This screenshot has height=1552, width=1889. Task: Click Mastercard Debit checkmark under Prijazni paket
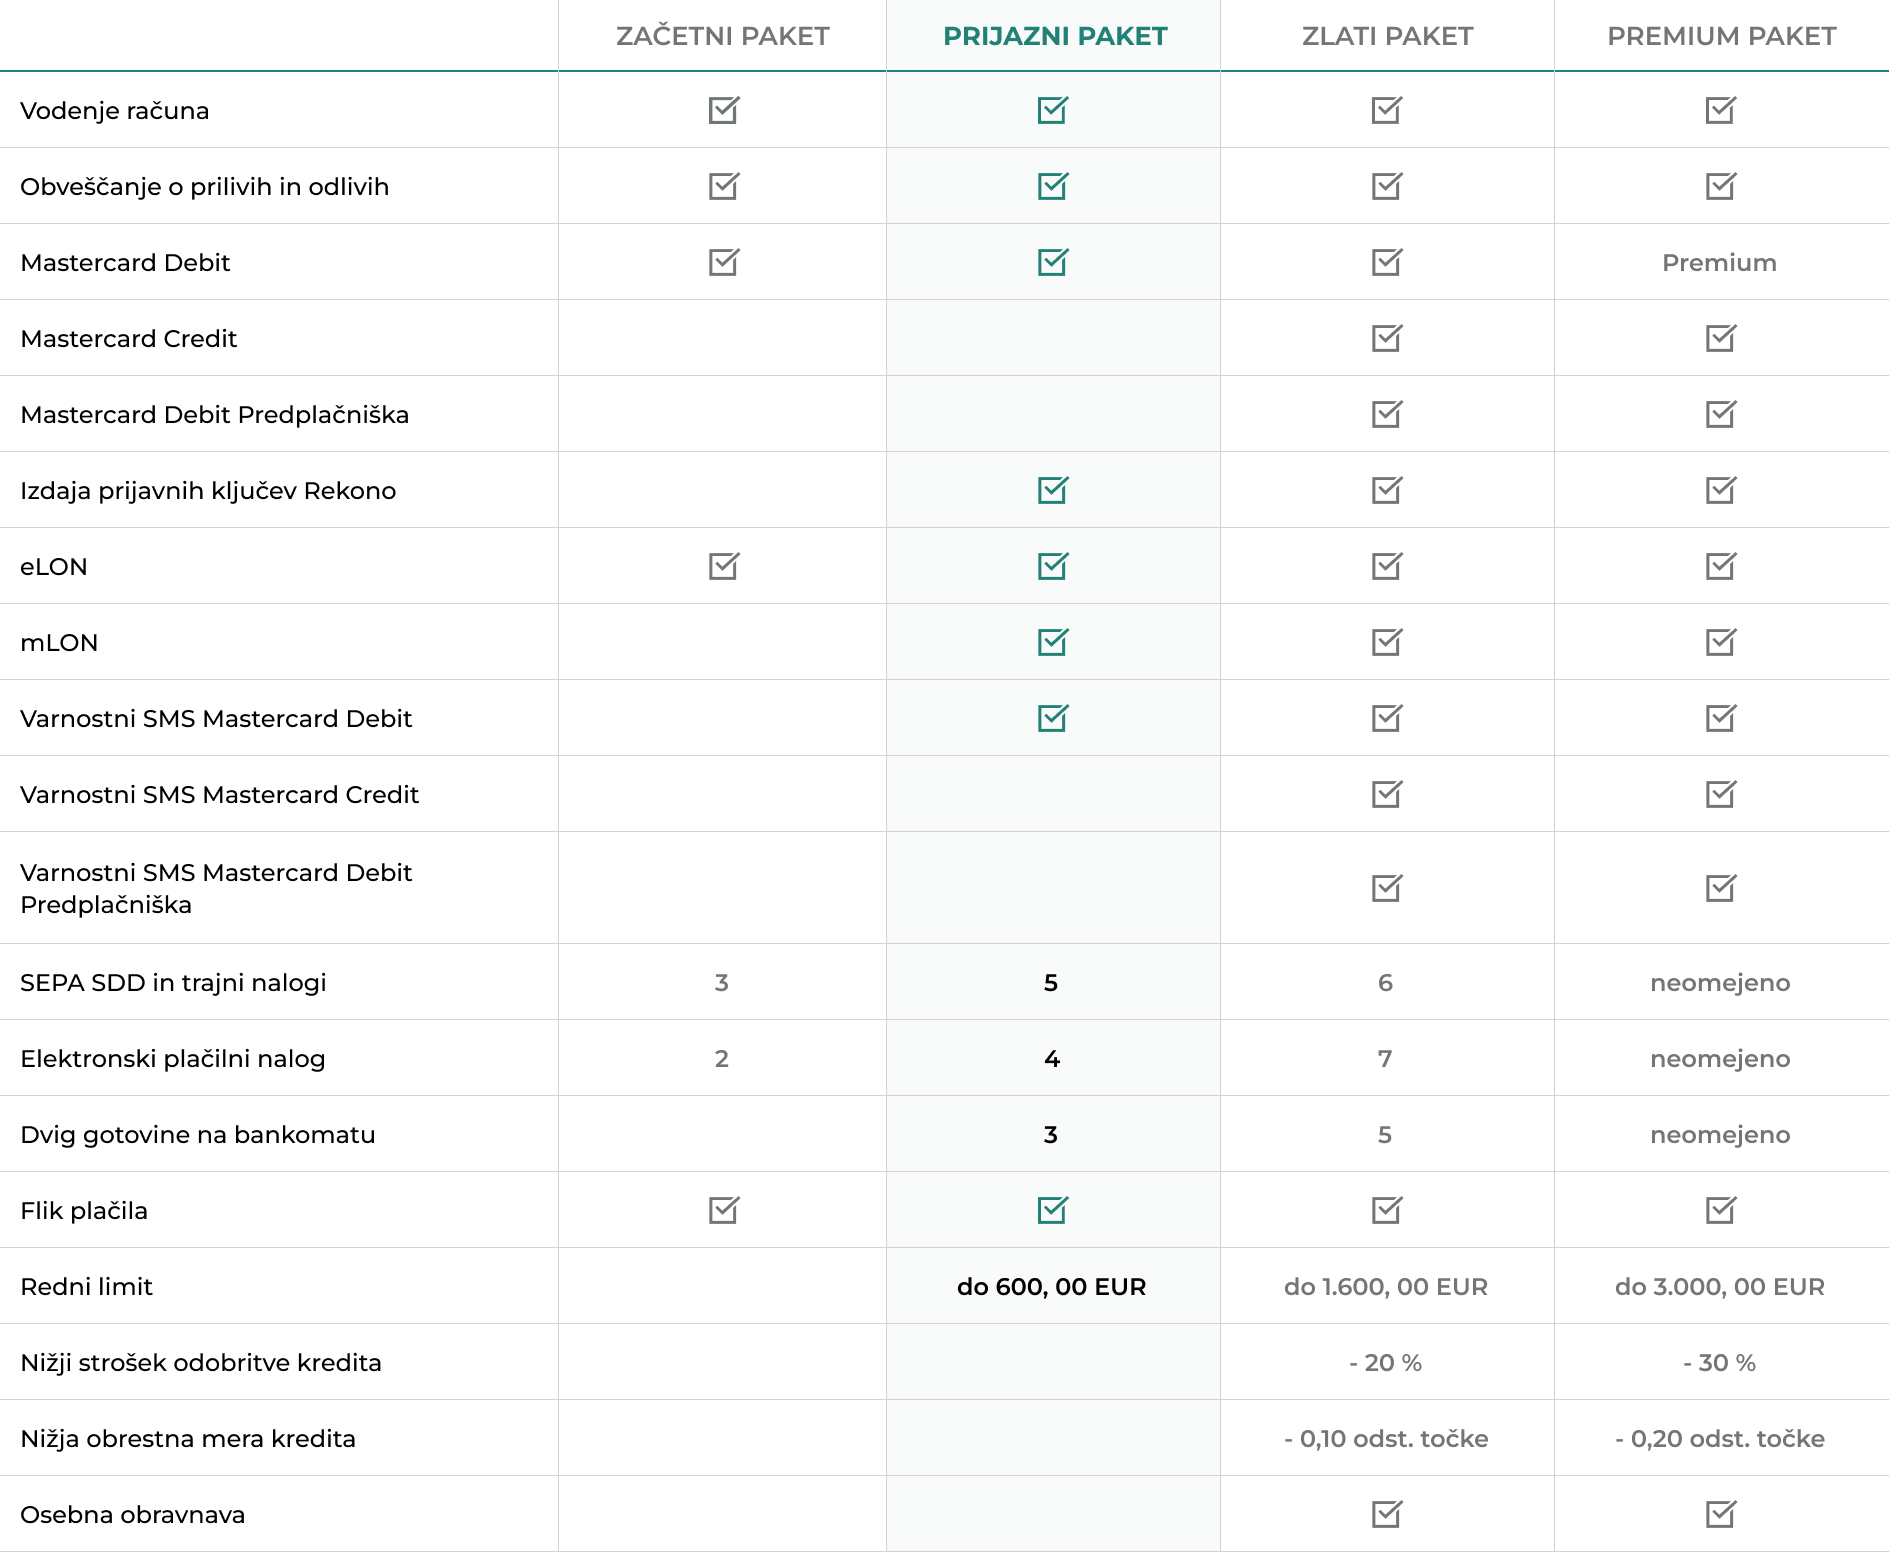click(1052, 262)
